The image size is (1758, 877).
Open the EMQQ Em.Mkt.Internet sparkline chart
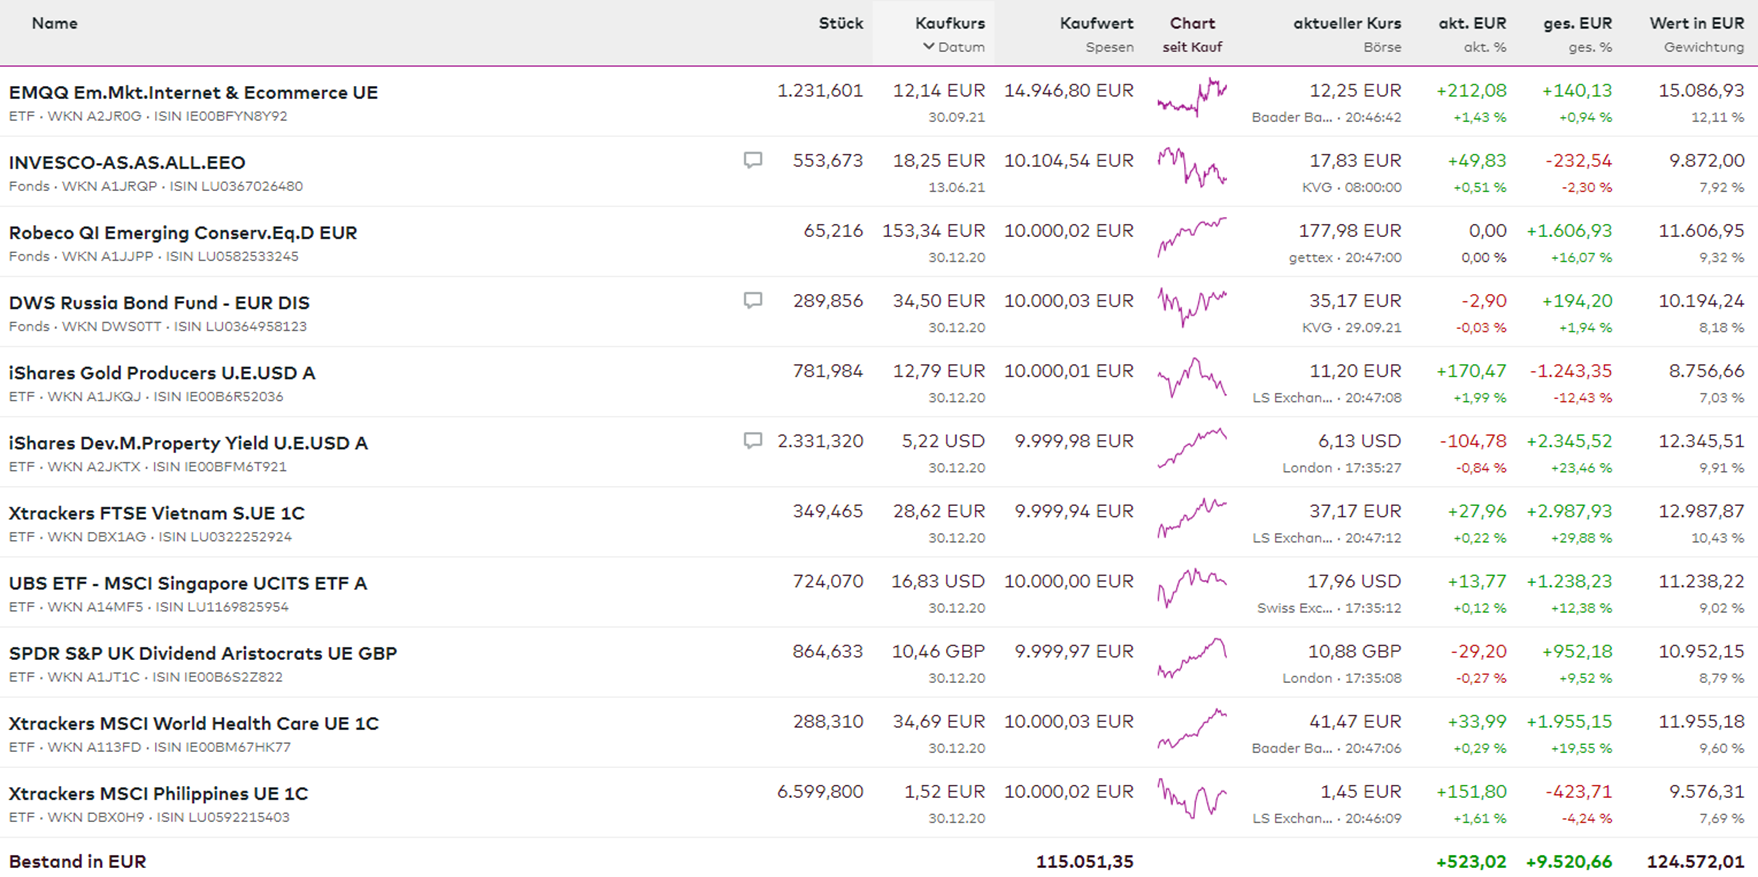tap(1192, 98)
